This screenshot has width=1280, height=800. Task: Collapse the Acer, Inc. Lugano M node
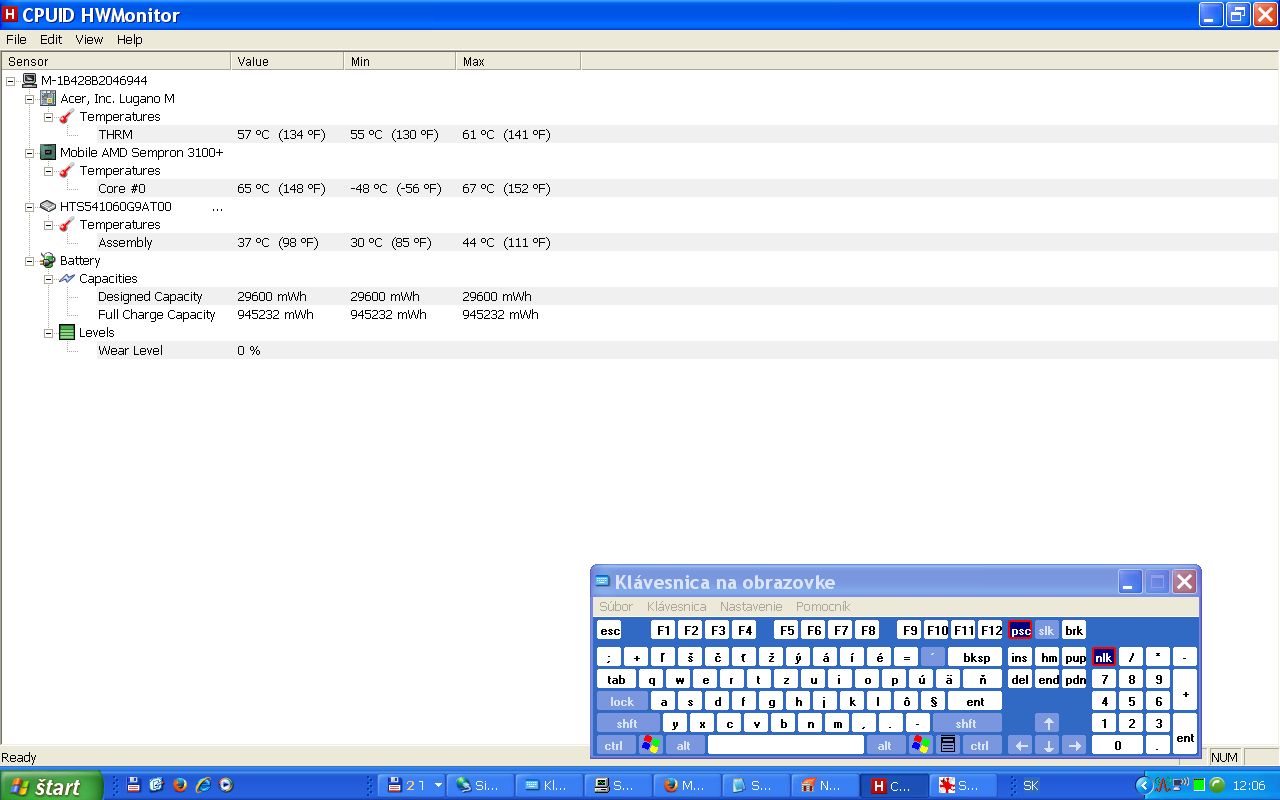(x=29, y=99)
